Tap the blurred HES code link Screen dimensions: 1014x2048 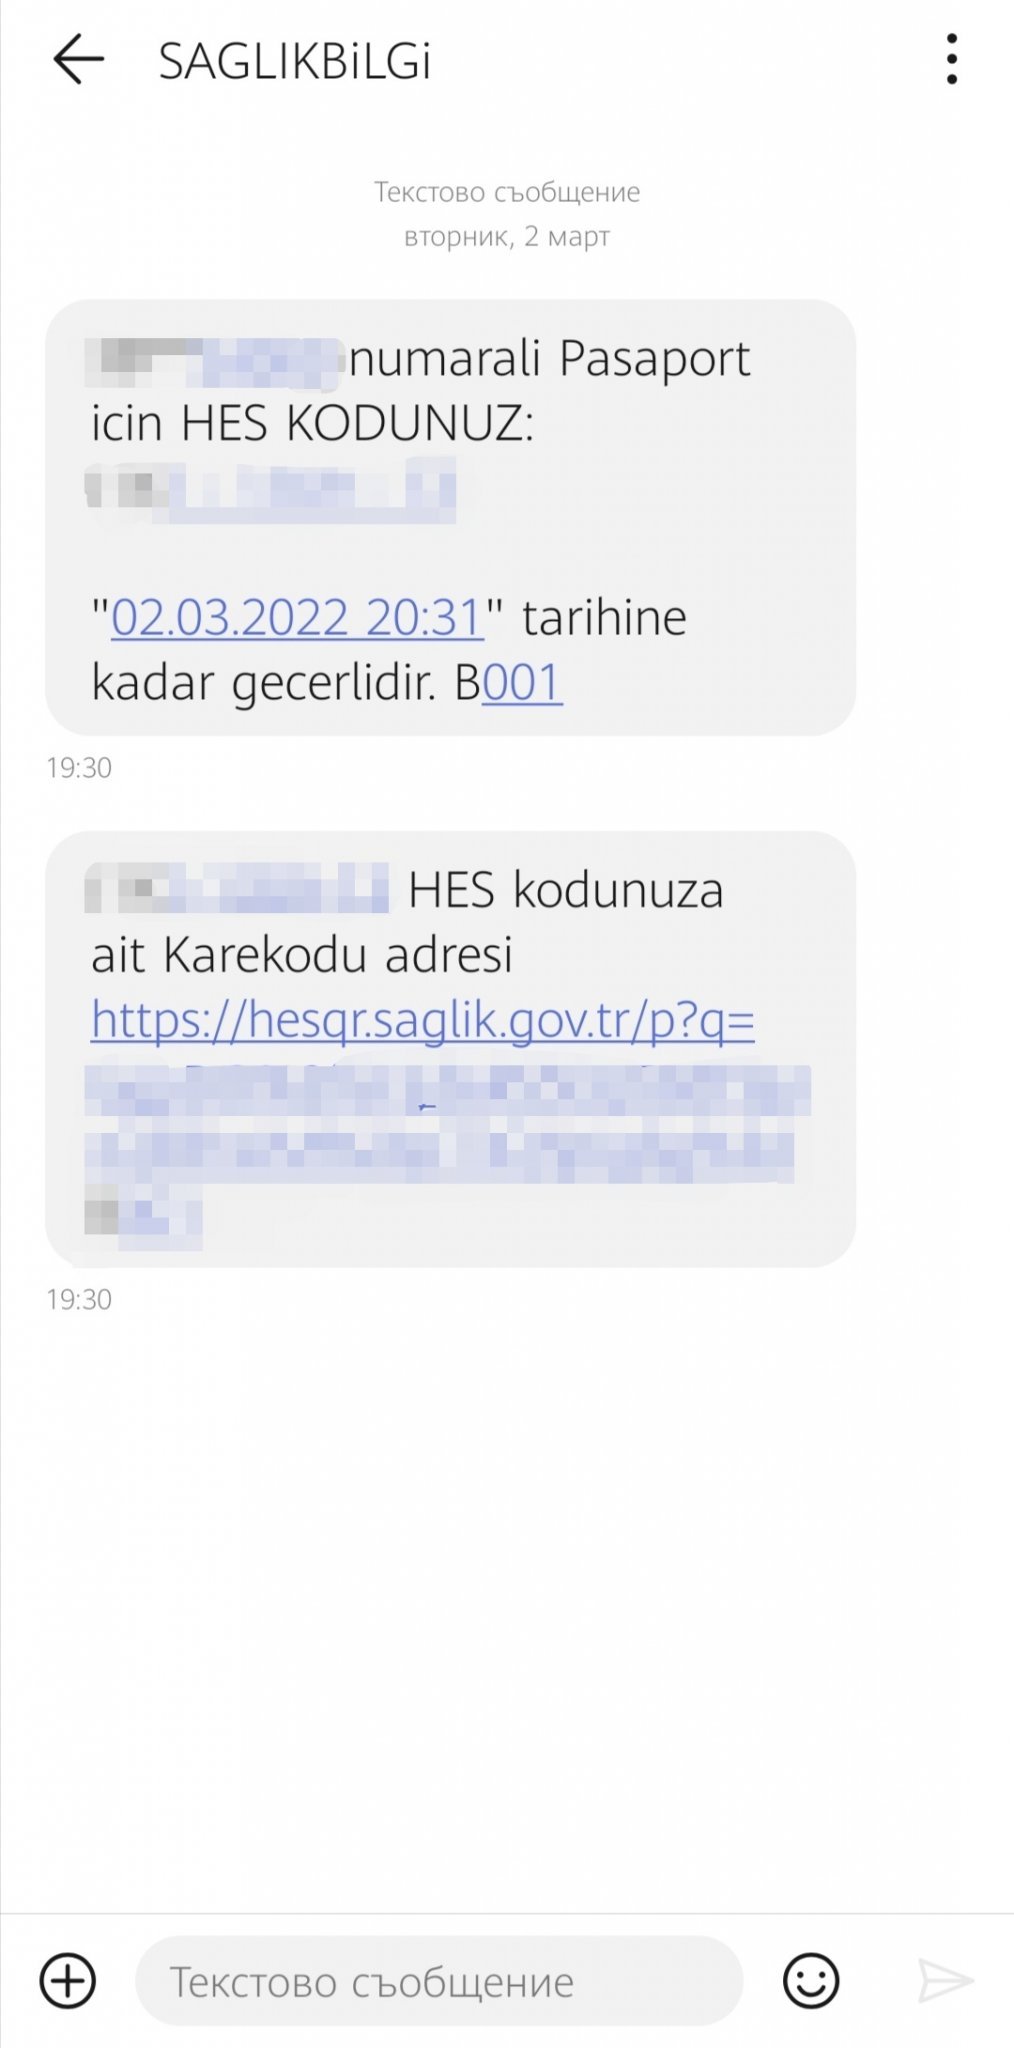pyautogui.click(x=271, y=490)
